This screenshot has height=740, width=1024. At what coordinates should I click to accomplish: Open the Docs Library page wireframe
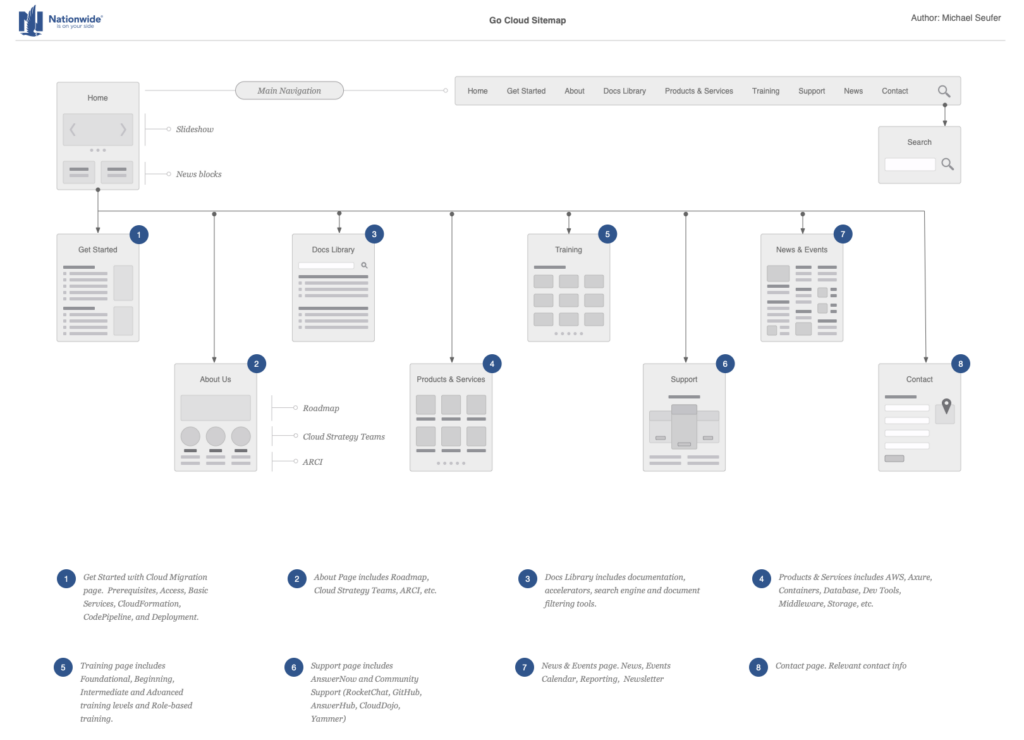(333, 288)
